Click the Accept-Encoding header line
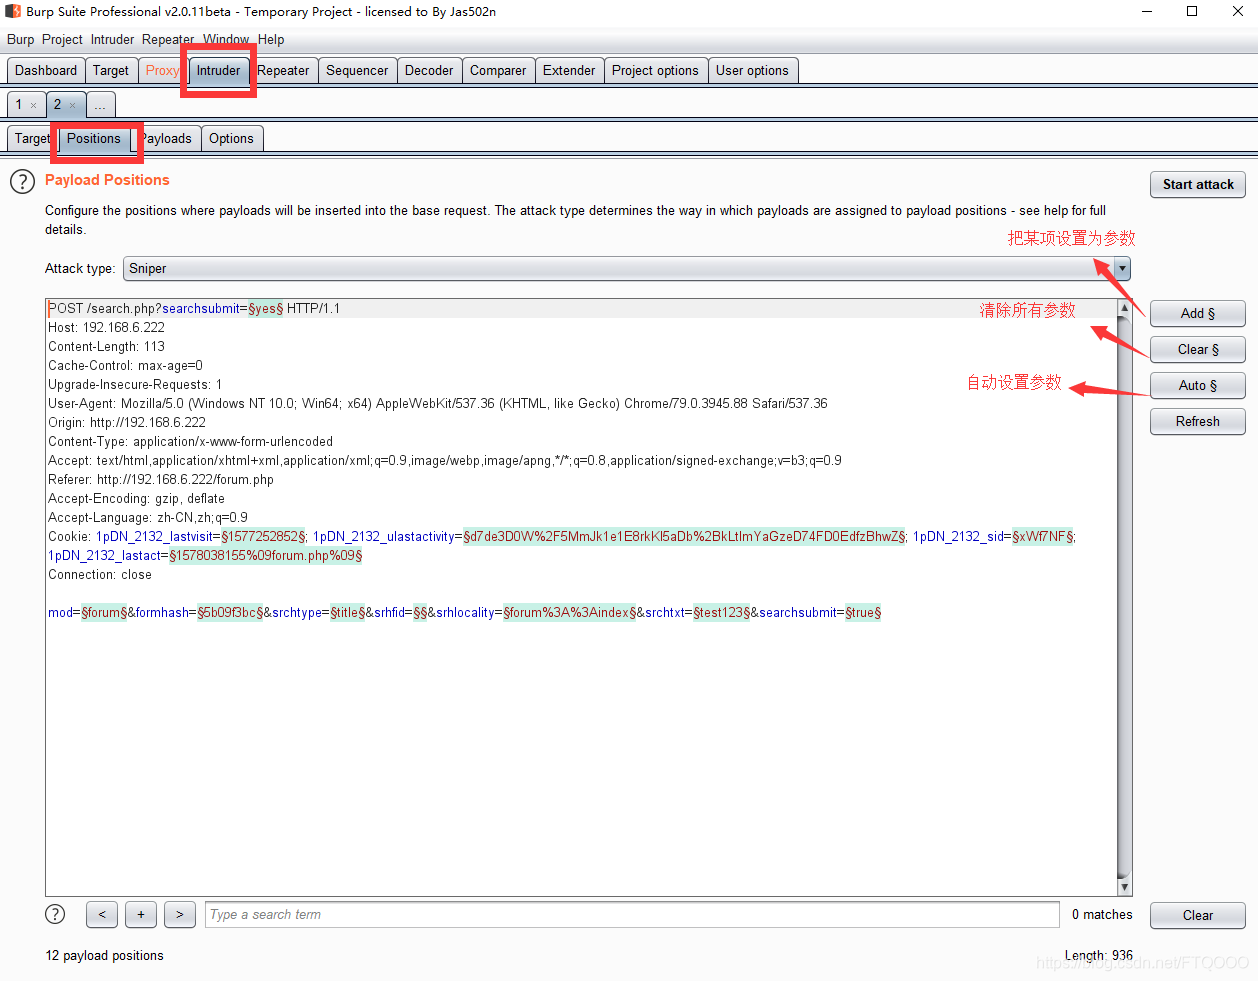Viewport: 1258px width, 981px height. [136, 498]
